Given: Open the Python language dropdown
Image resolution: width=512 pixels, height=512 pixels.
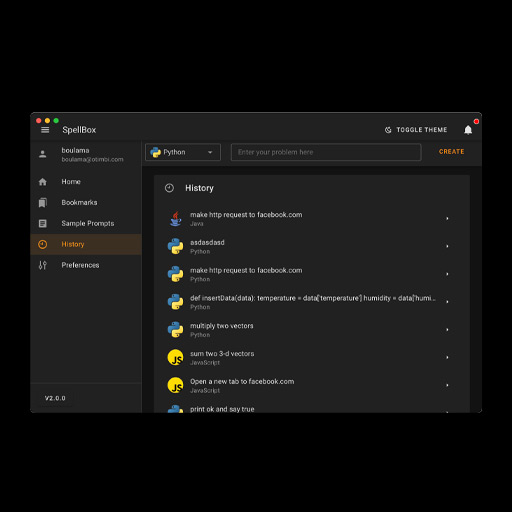Looking at the screenshot, I should (183, 152).
